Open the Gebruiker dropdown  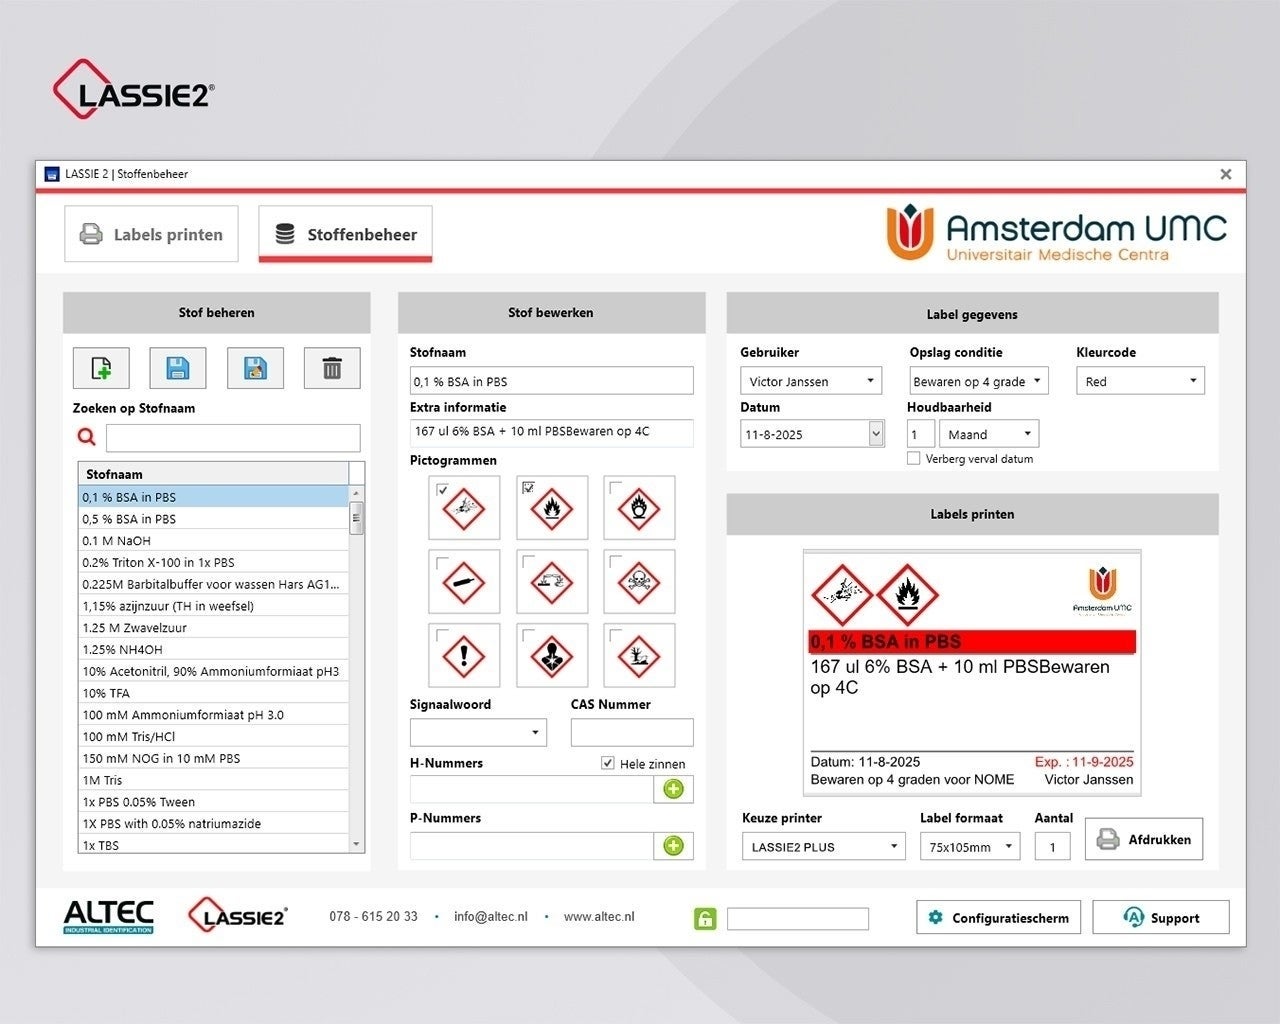pos(810,381)
